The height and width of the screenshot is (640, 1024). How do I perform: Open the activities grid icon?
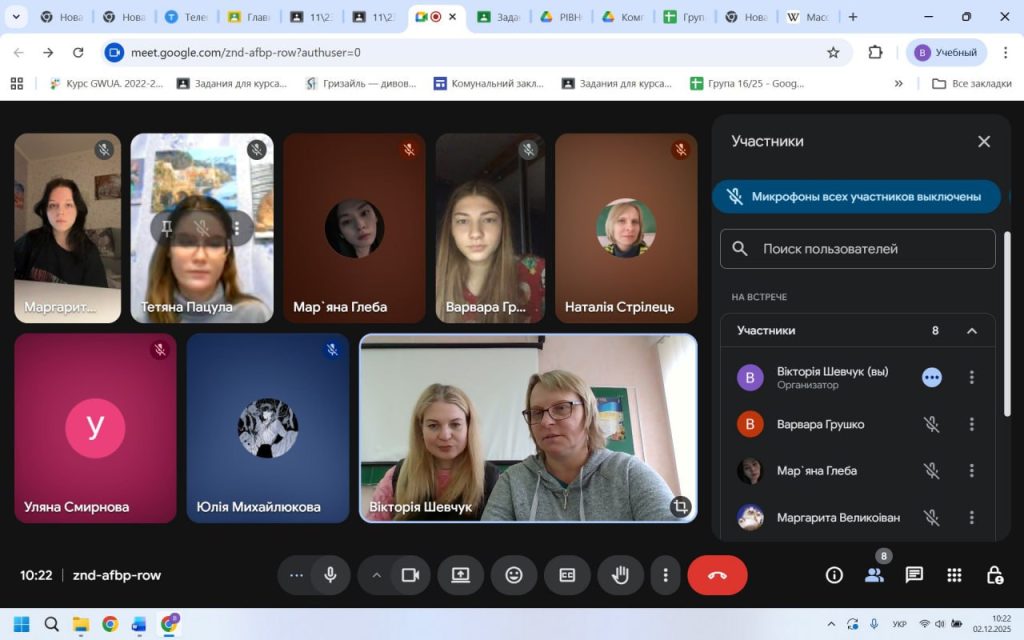pyautogui.click(x=954, y=575)
